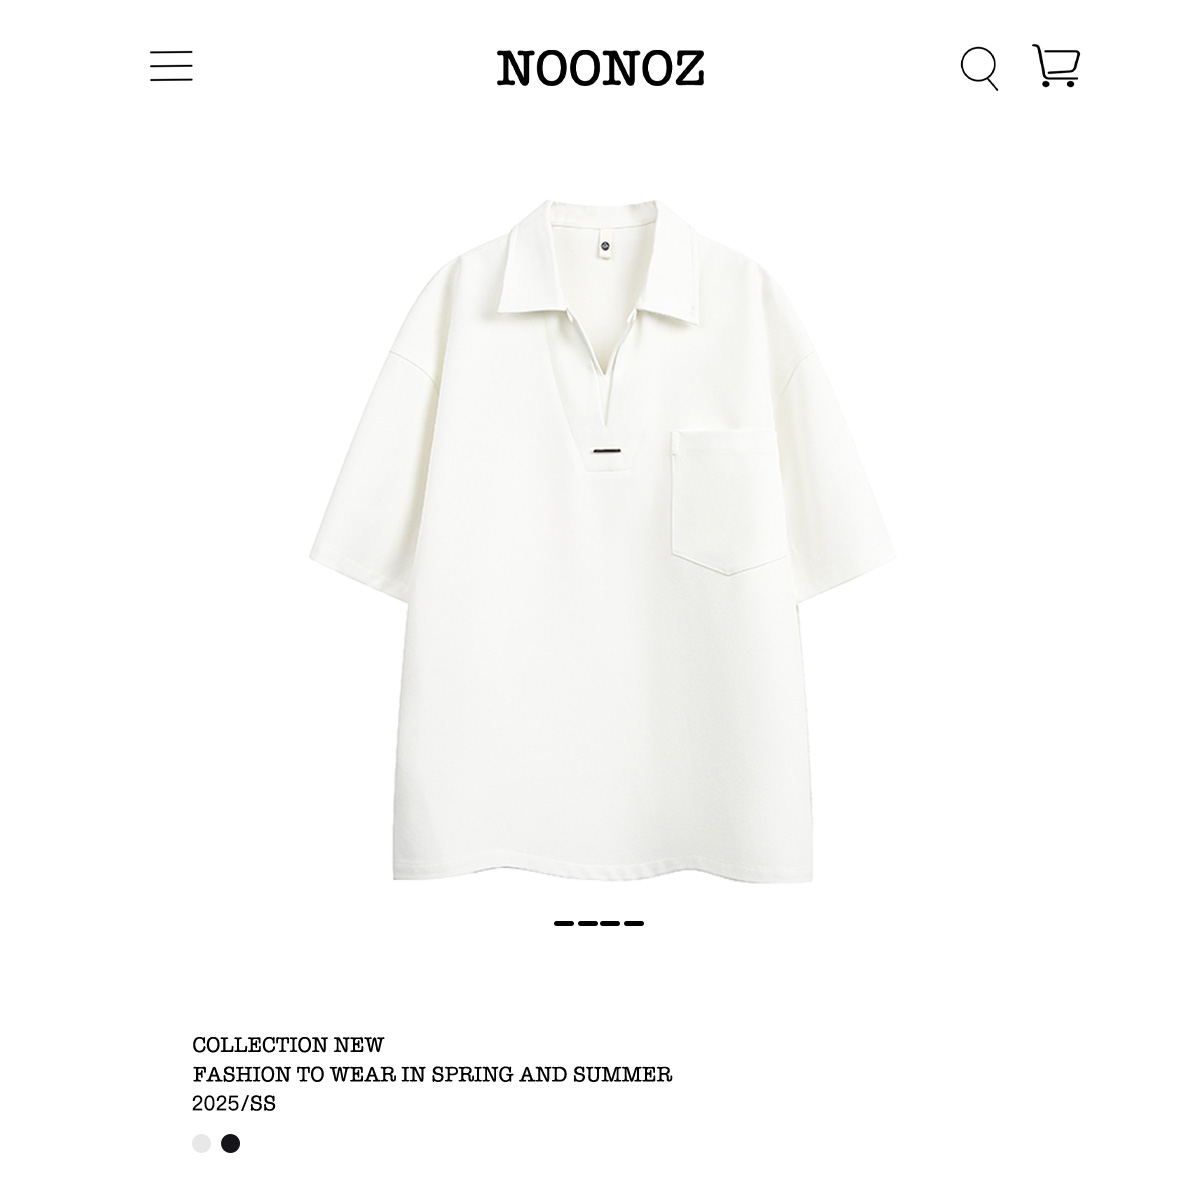Open the hamburger navigation menu
The width and height of the screenshot is (1200, 1200).
pos(171,66)
